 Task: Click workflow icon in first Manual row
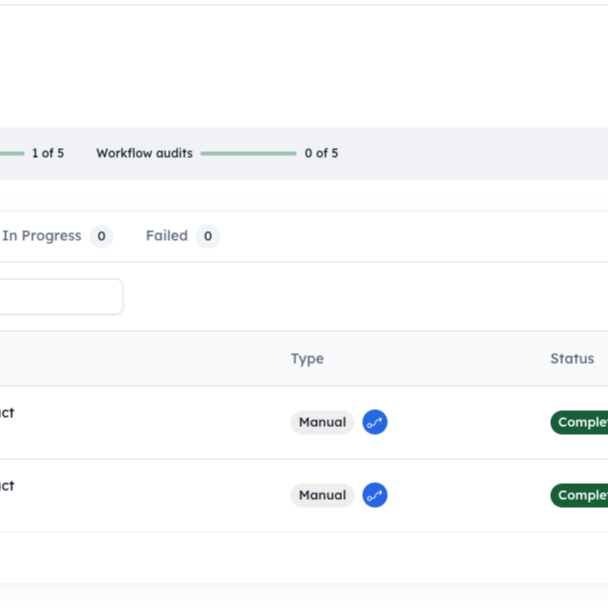click(x=375, y=422)
